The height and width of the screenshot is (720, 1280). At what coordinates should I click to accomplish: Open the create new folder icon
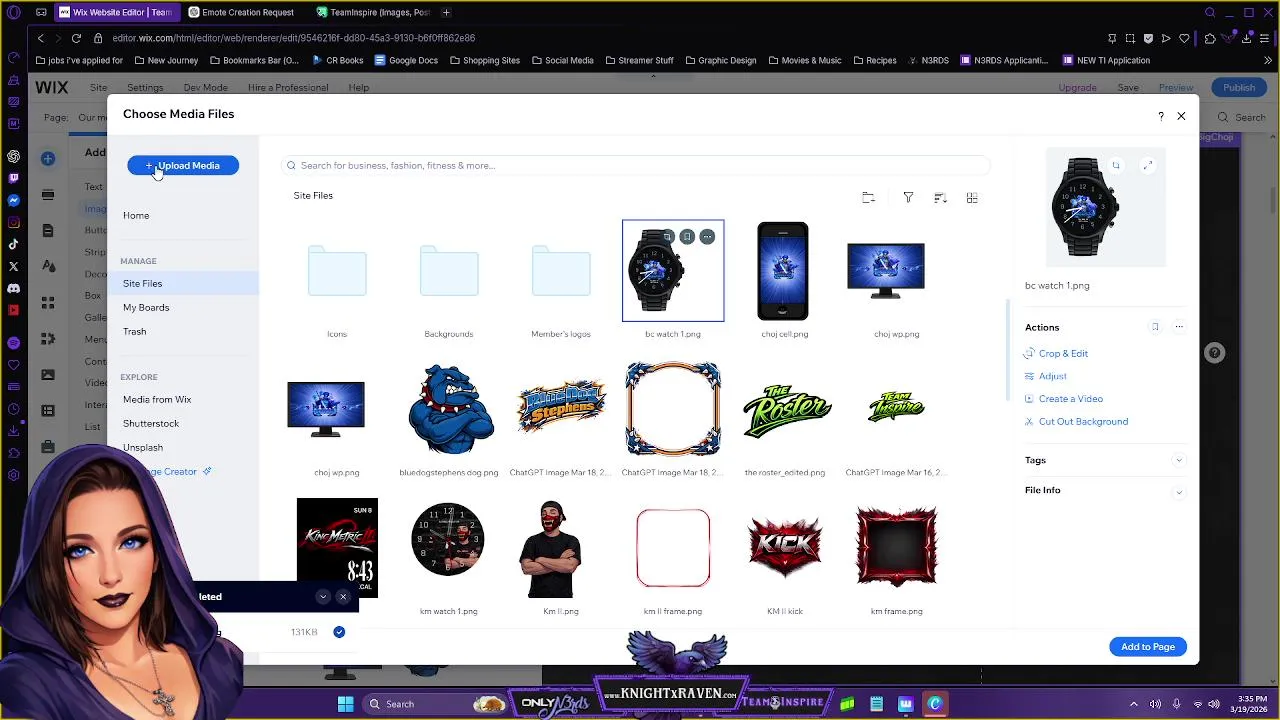pos(868,198)
